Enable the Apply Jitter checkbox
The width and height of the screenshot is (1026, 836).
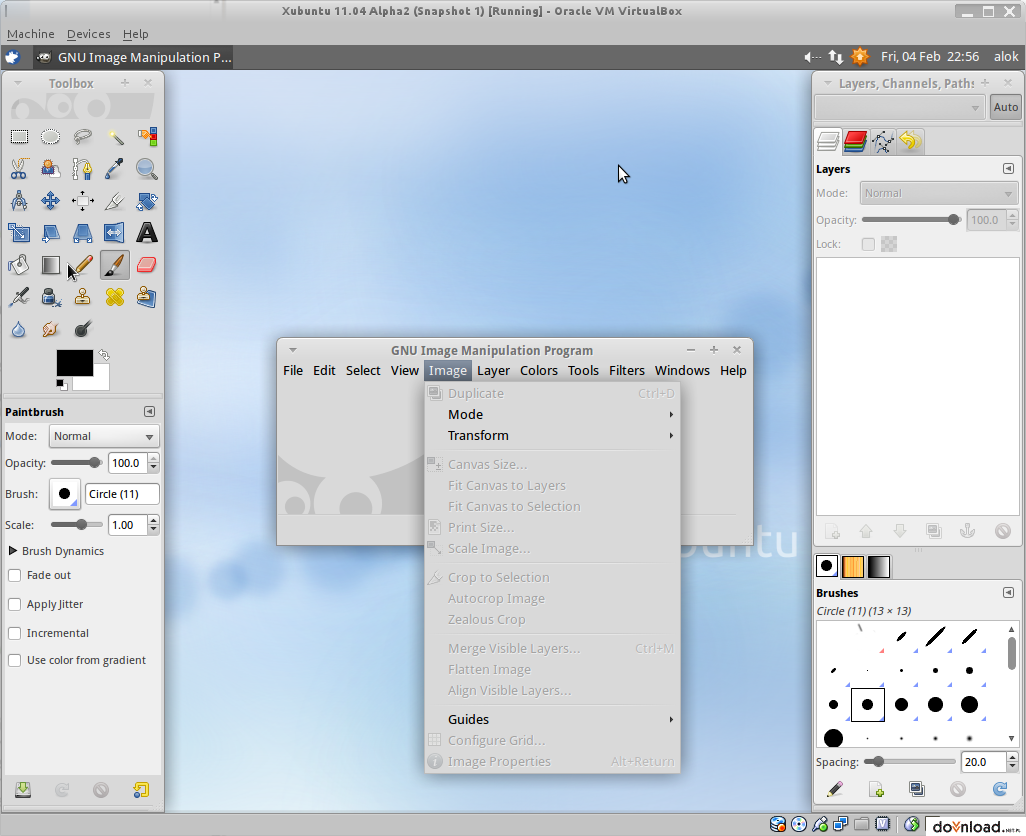tap(14, 604)
